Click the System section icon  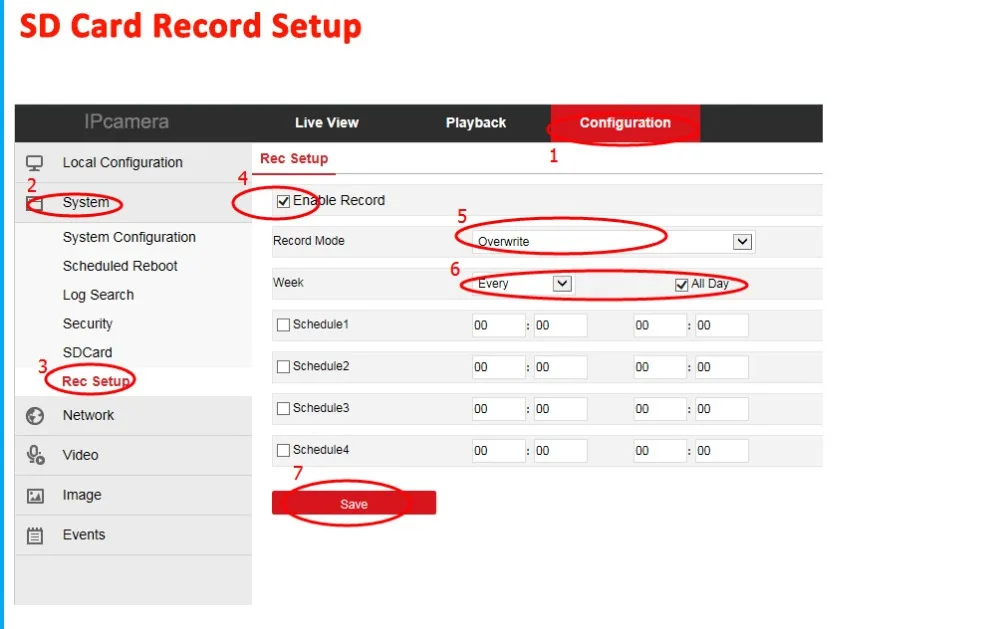[34, 202]
